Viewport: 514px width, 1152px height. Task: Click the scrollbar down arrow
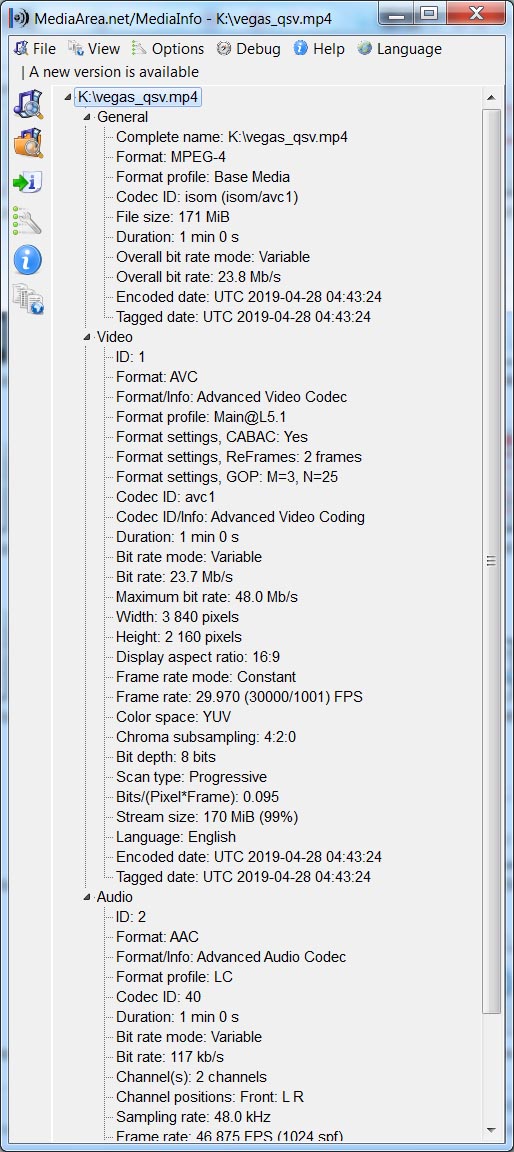coord(491,1130)
